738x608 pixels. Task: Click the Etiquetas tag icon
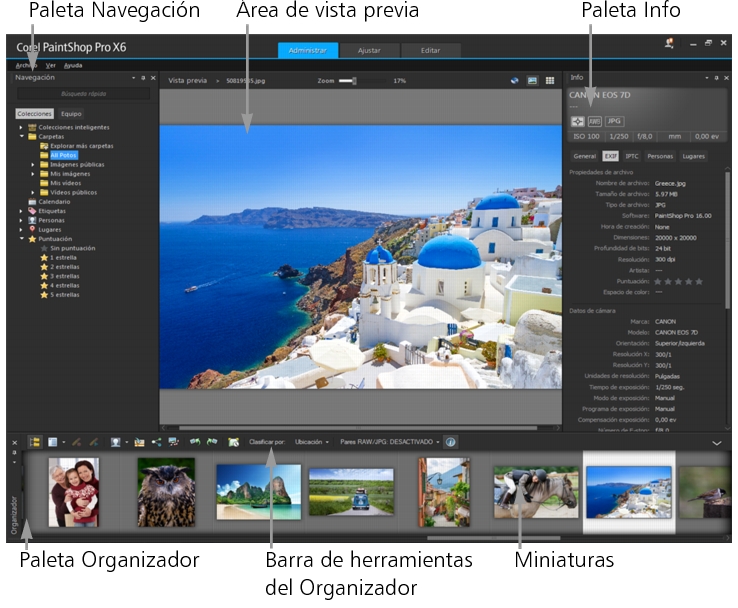[x=32, y=211]
